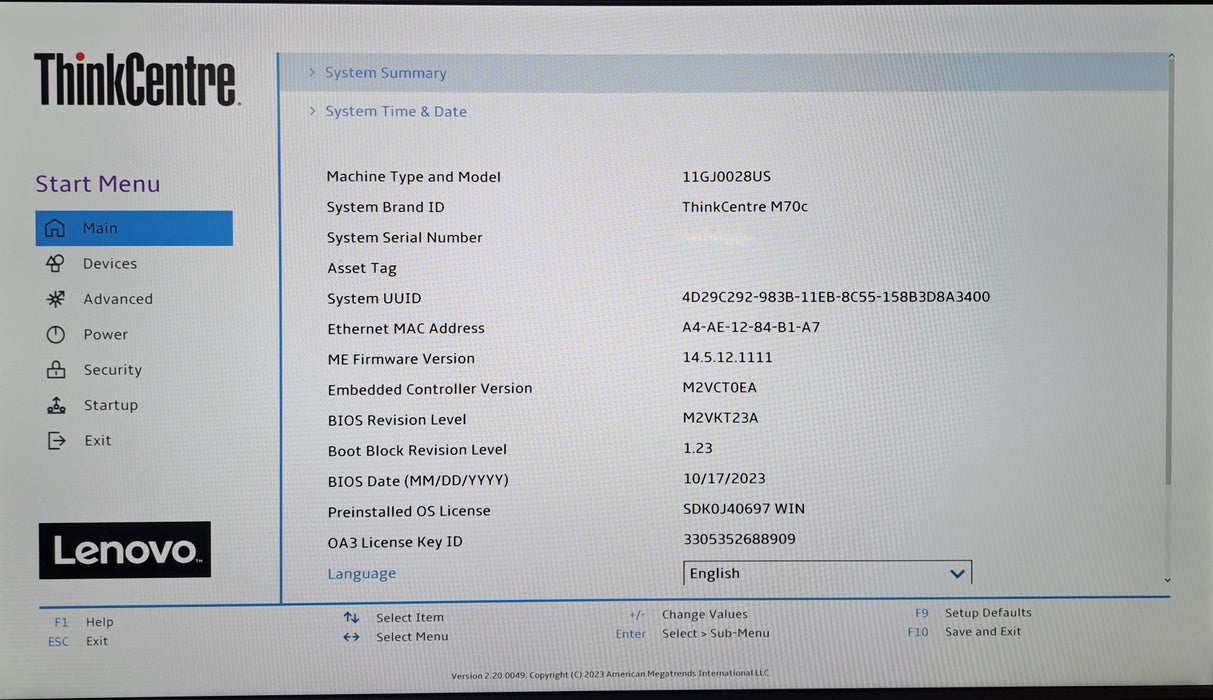The width and height of the screenshot is (1213, 700).
Task: Click embedded controller value M2VCT0EA
Action: click(x=720, y=387)
